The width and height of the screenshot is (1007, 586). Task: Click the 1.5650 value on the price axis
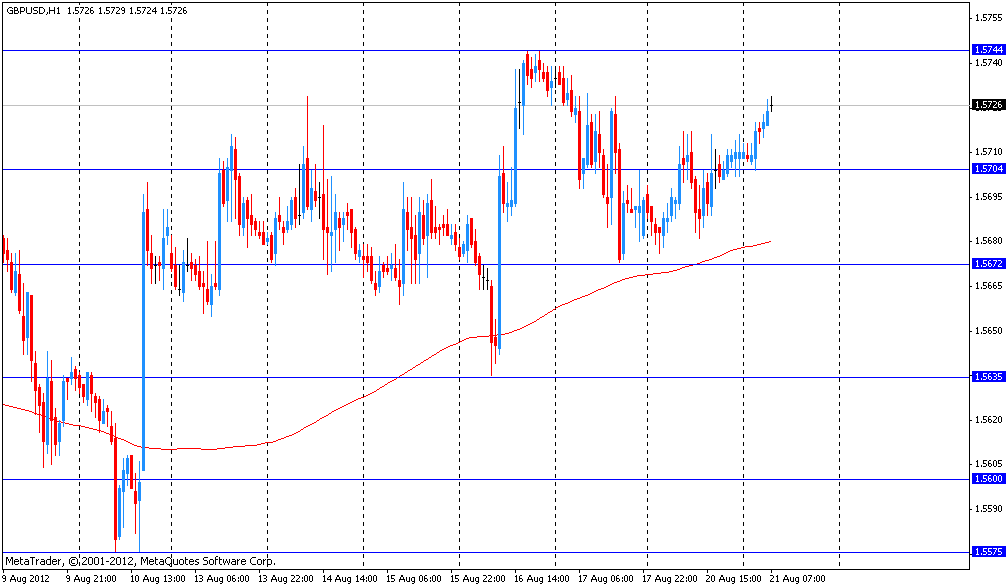tap(988, 330)
